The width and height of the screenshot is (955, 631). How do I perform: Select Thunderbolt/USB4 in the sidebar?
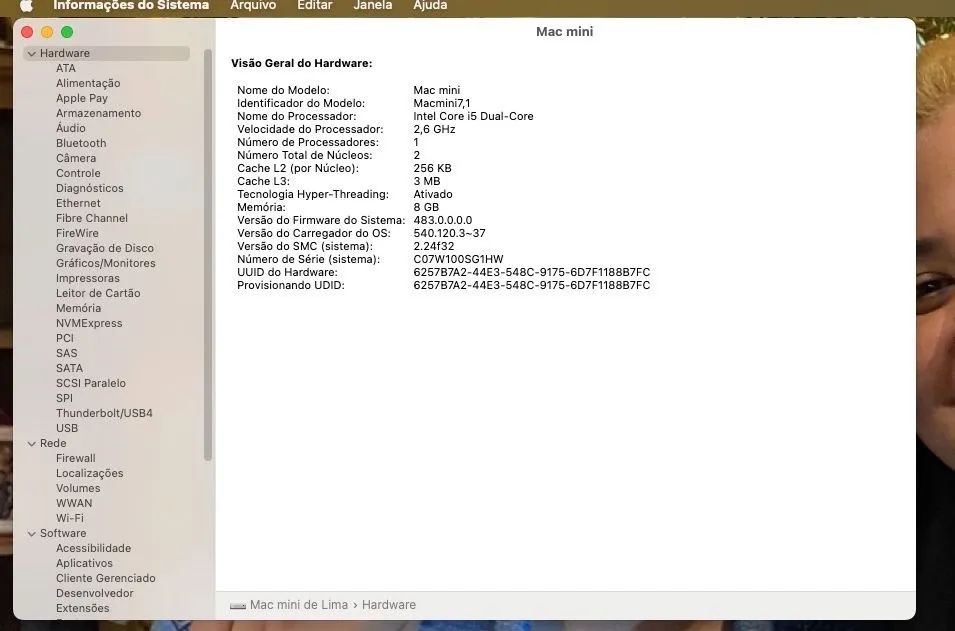click(104, 413)
